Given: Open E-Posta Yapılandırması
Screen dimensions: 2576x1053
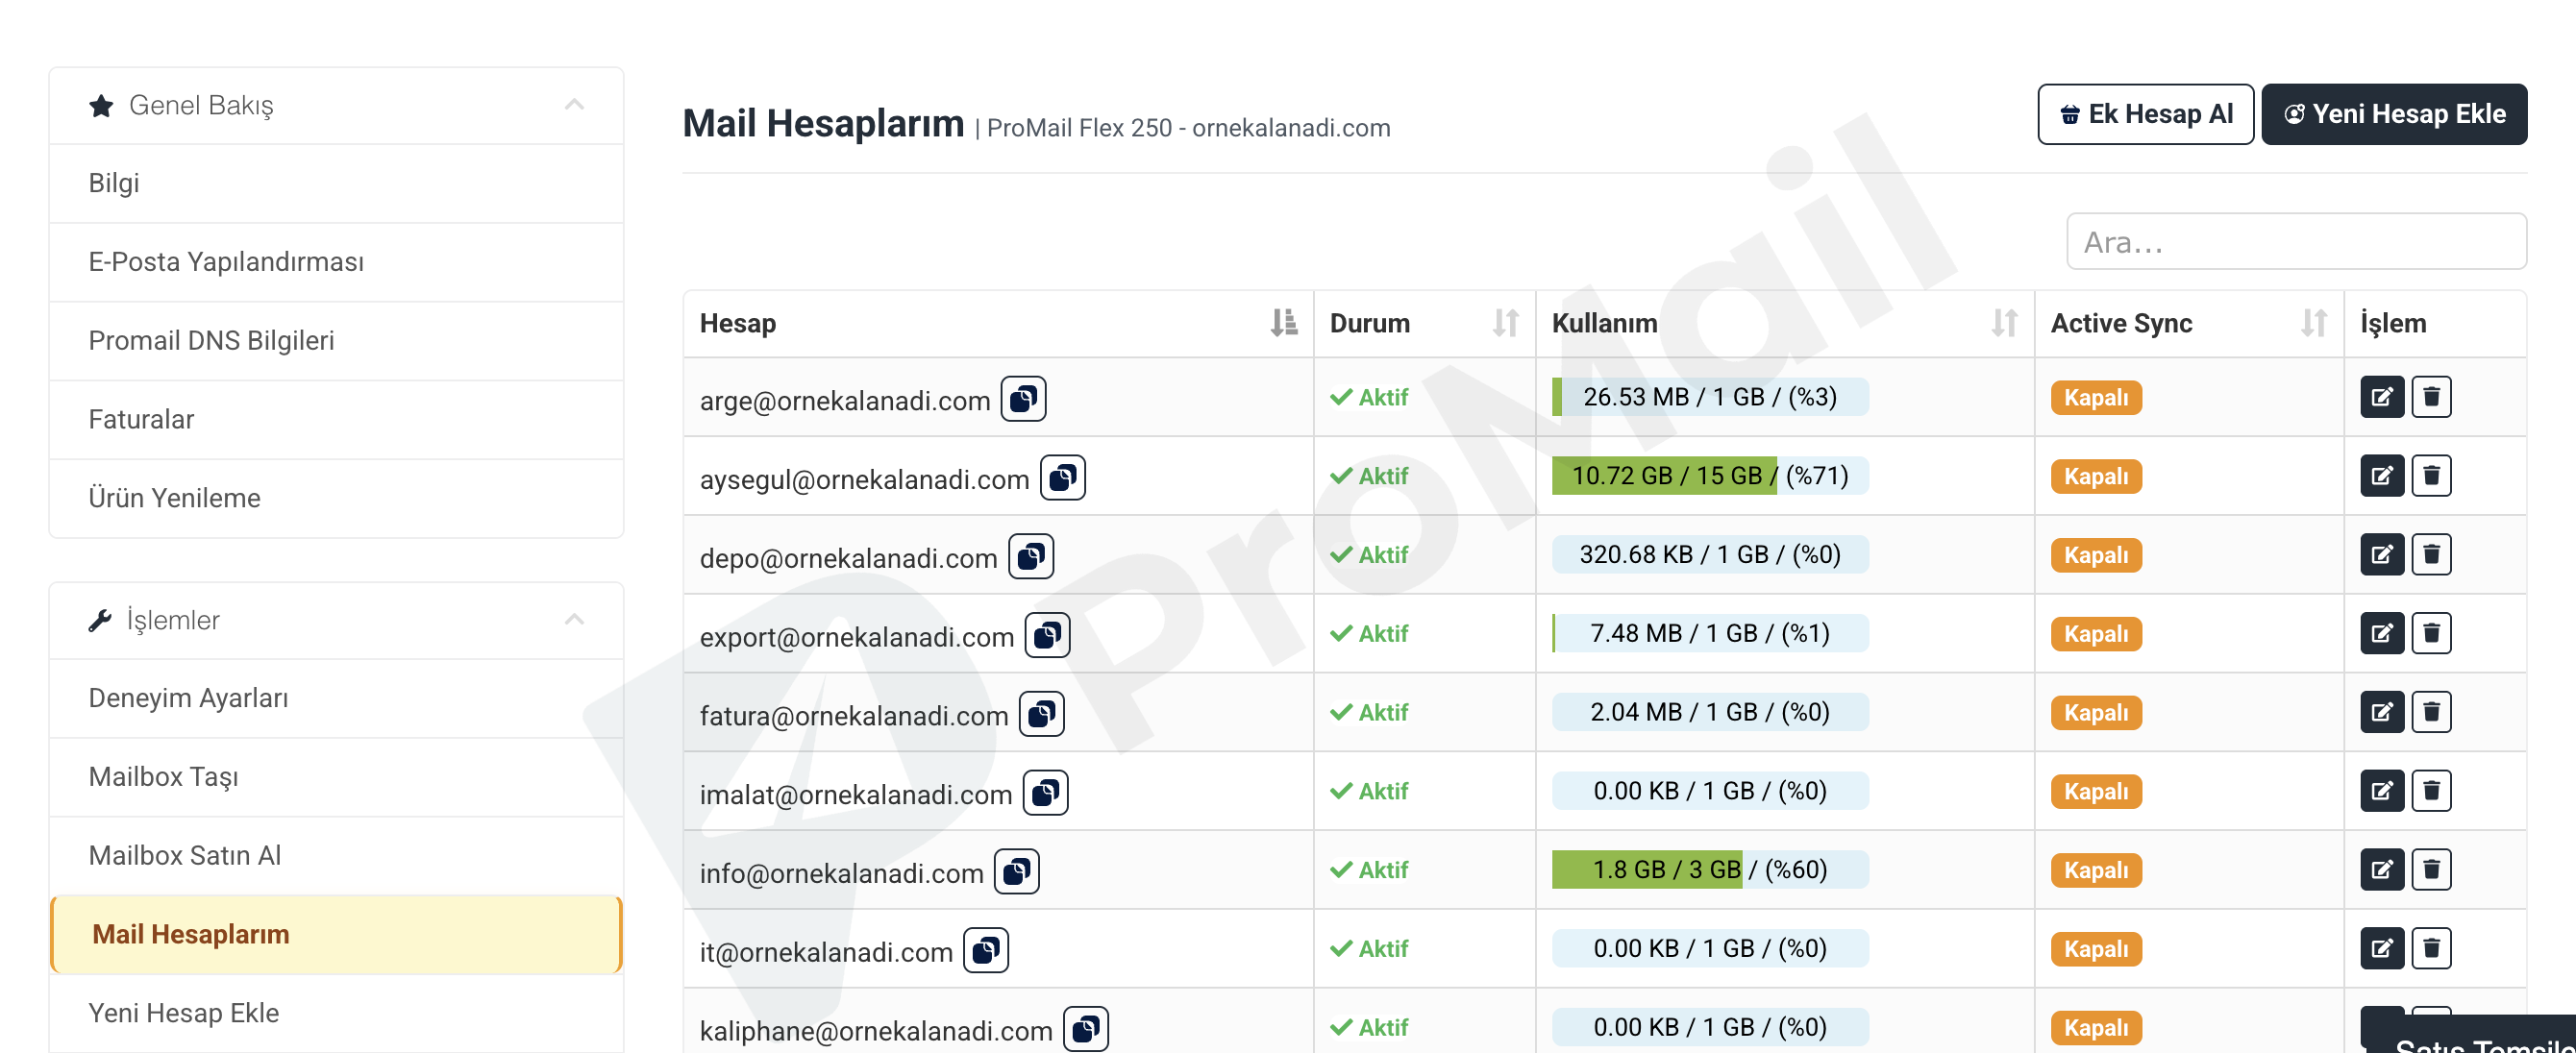Looking at the screenshot, I should click(x=336, y=262).
